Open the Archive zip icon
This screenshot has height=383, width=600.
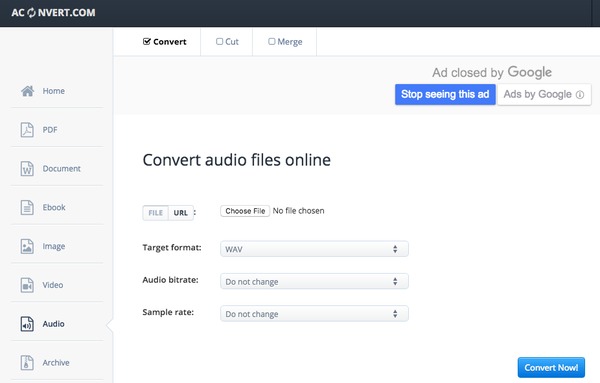pos(27,362)
